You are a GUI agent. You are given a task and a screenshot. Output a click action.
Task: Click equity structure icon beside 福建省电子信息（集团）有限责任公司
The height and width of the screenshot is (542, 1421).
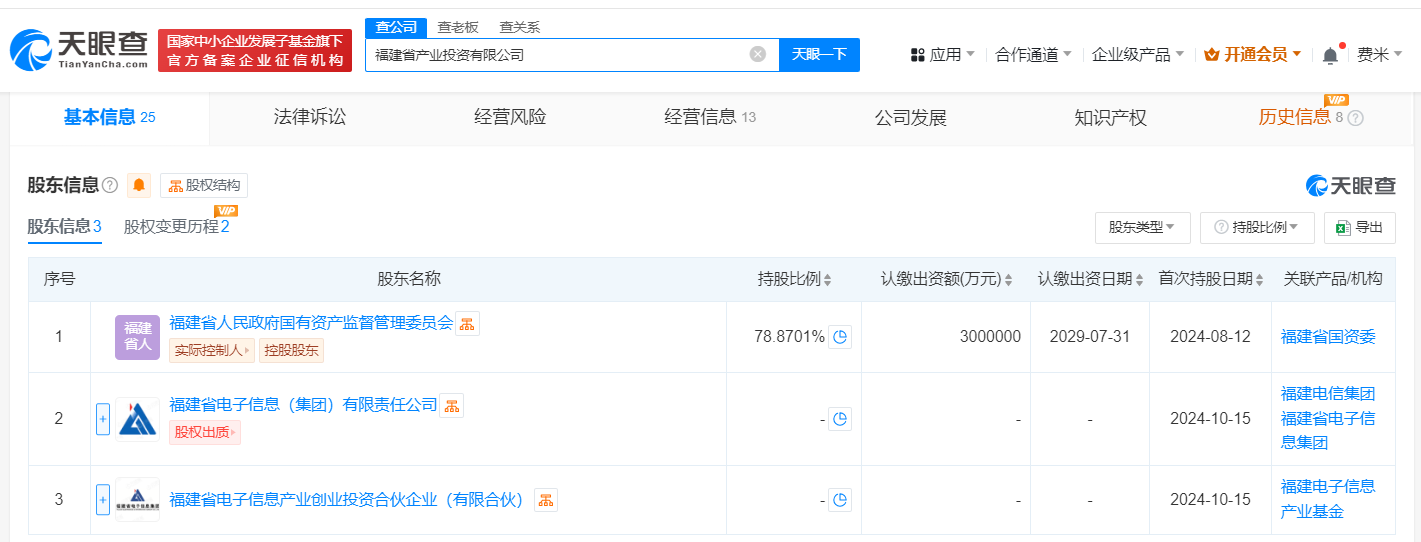coord(452,405)
